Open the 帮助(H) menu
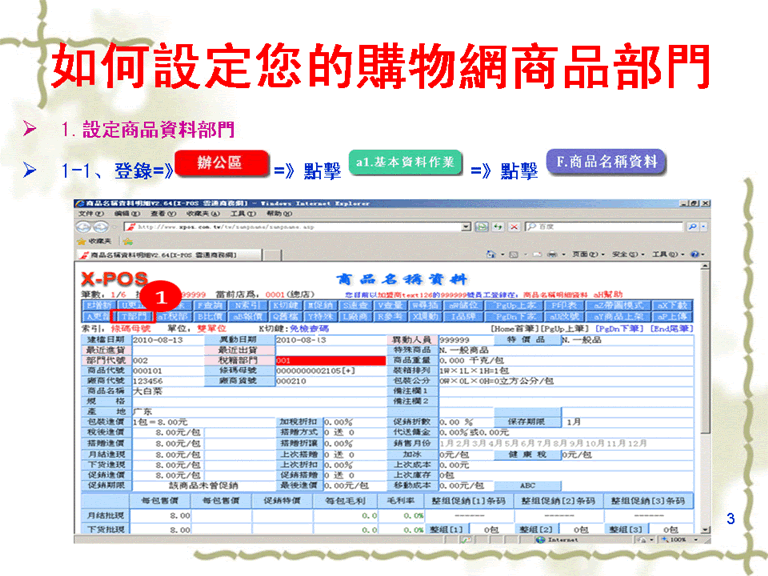 click(x=279, y=214)
